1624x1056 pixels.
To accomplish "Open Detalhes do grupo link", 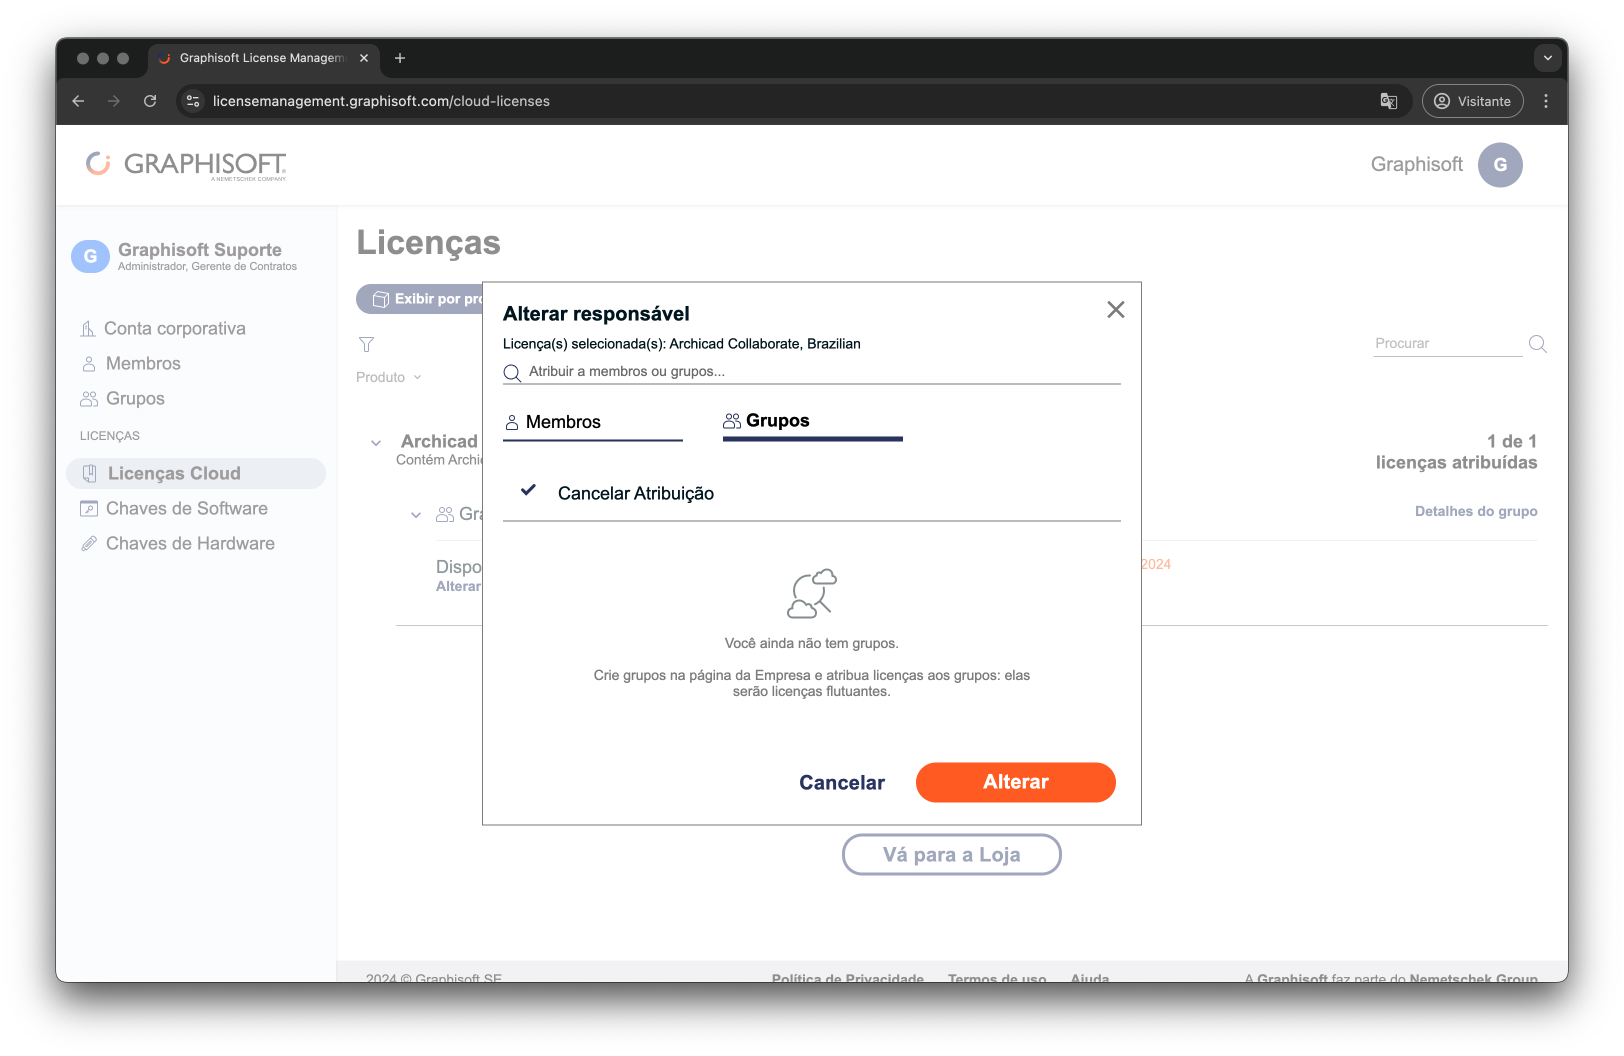I will point(1476,512).
